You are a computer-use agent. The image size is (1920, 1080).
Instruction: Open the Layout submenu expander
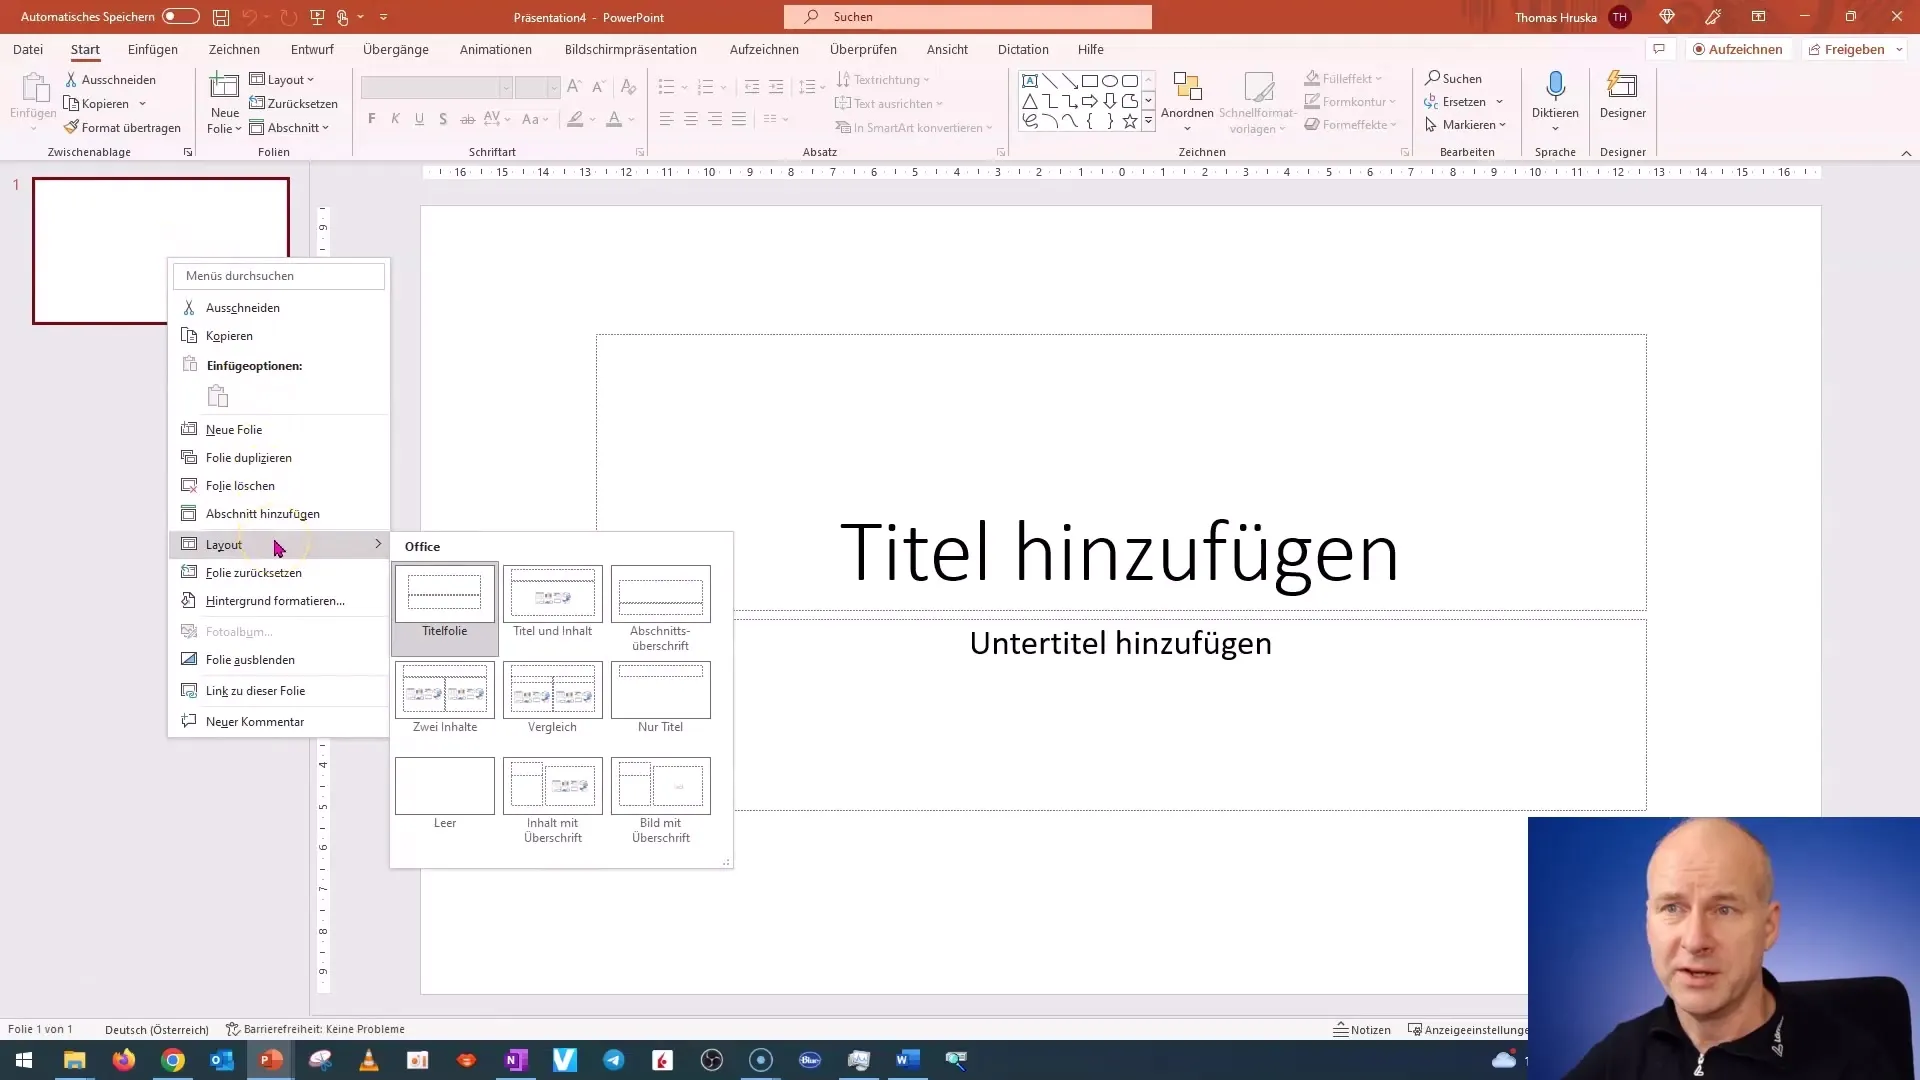pos(378,545)
